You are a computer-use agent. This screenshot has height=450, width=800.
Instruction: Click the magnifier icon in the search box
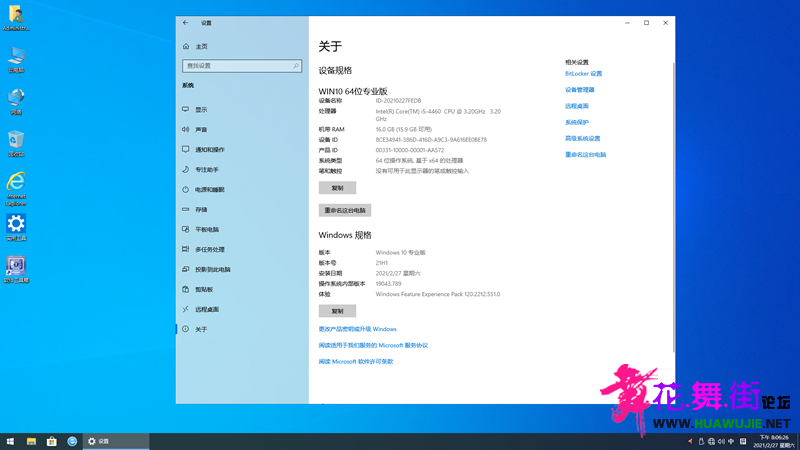coord(295,66)
